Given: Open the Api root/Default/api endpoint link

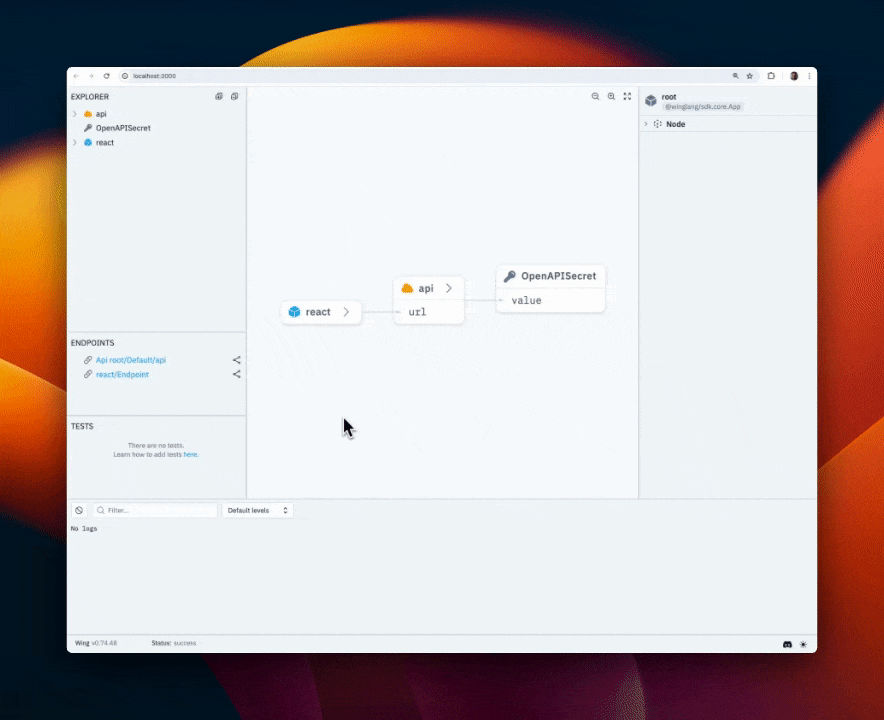Looking at the screenshot, I should [131, 360].
